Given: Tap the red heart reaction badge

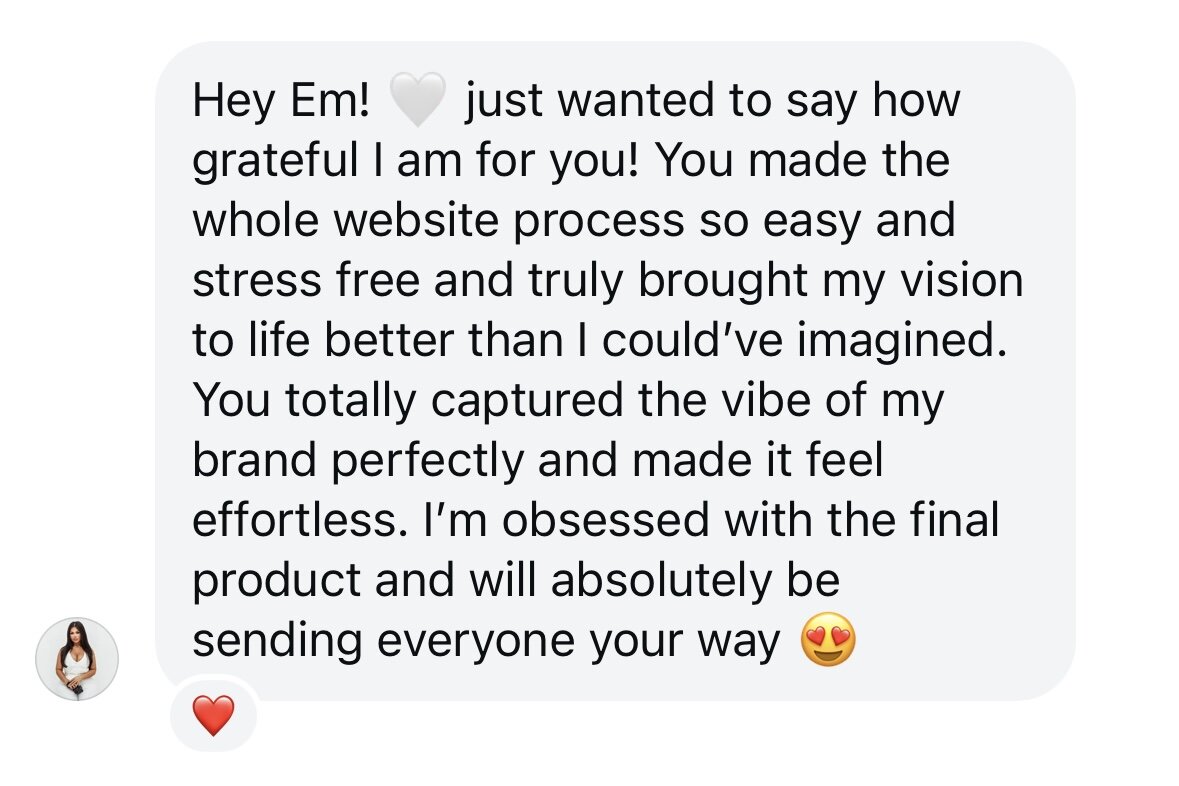Looking at the screenshot, I should (213, 716).
